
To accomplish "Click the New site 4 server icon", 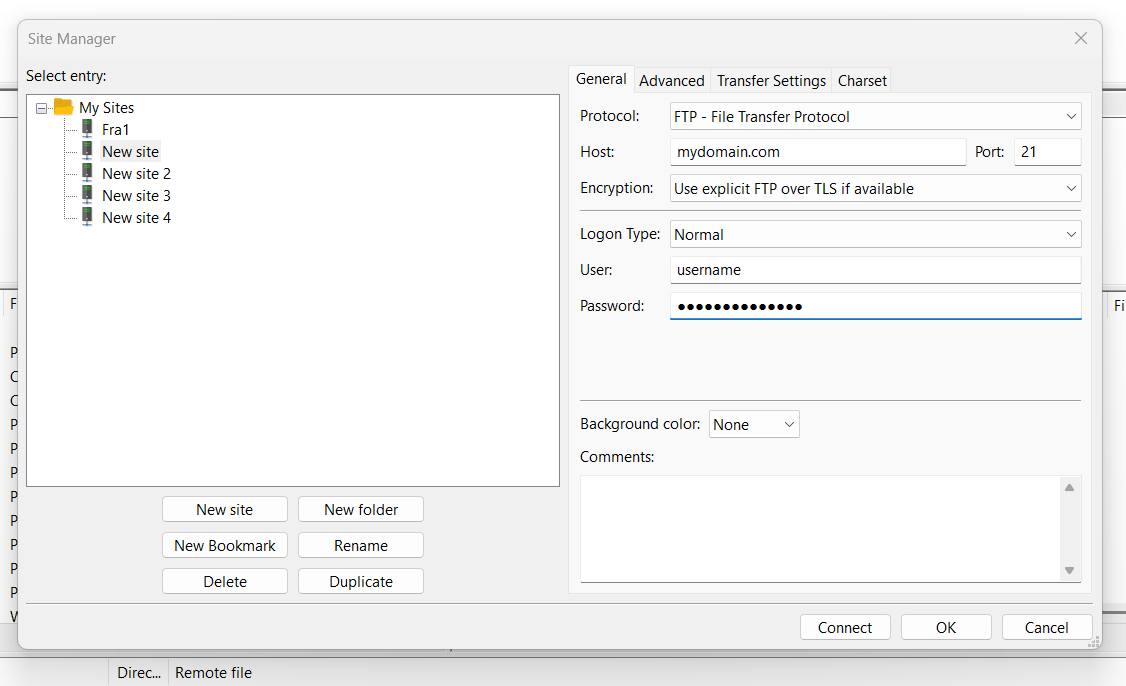I will click(x=87, y=217).
